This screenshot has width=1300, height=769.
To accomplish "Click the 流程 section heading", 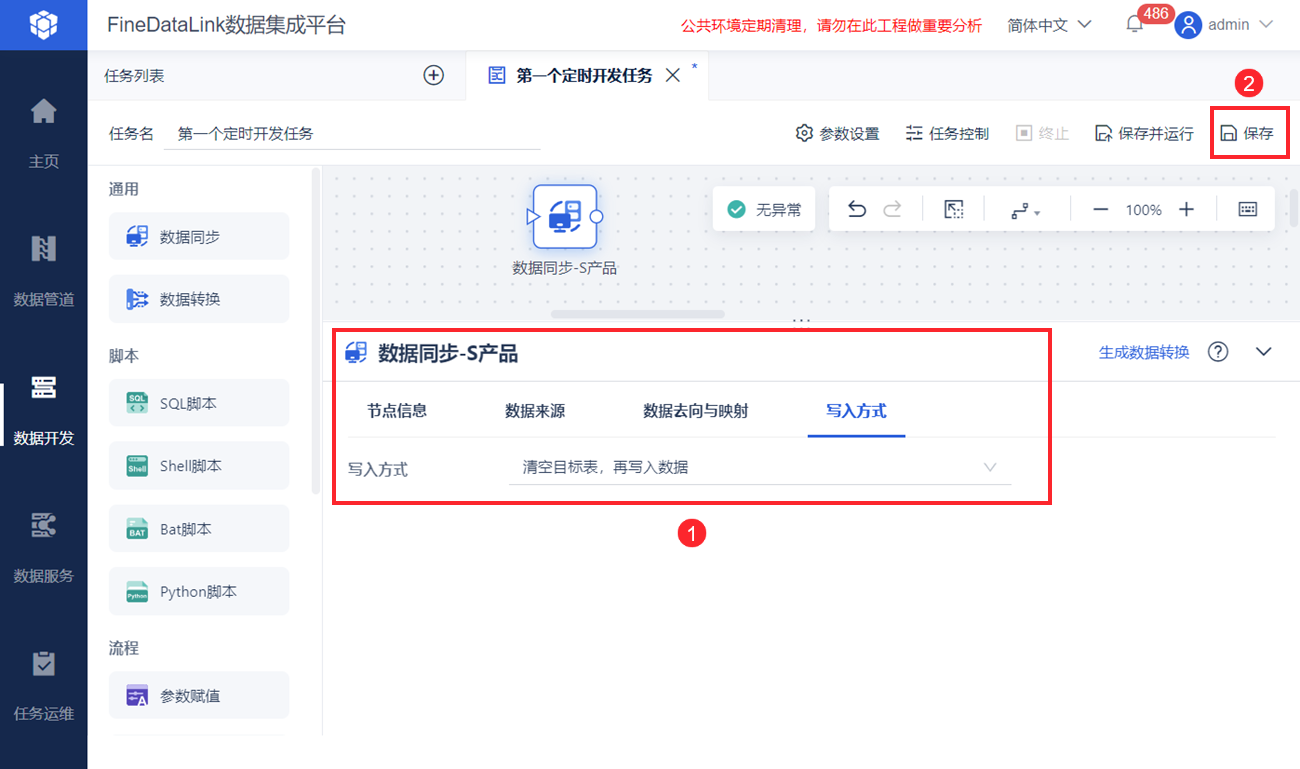I will [x=124, y=648].
